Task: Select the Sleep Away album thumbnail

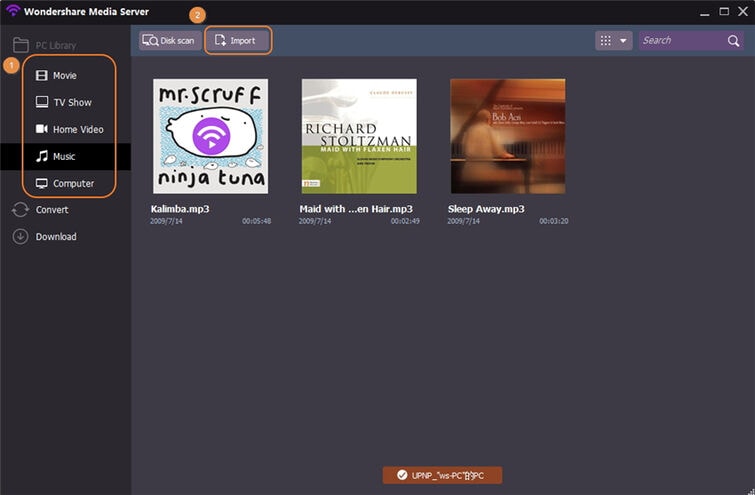Action: 508,136
